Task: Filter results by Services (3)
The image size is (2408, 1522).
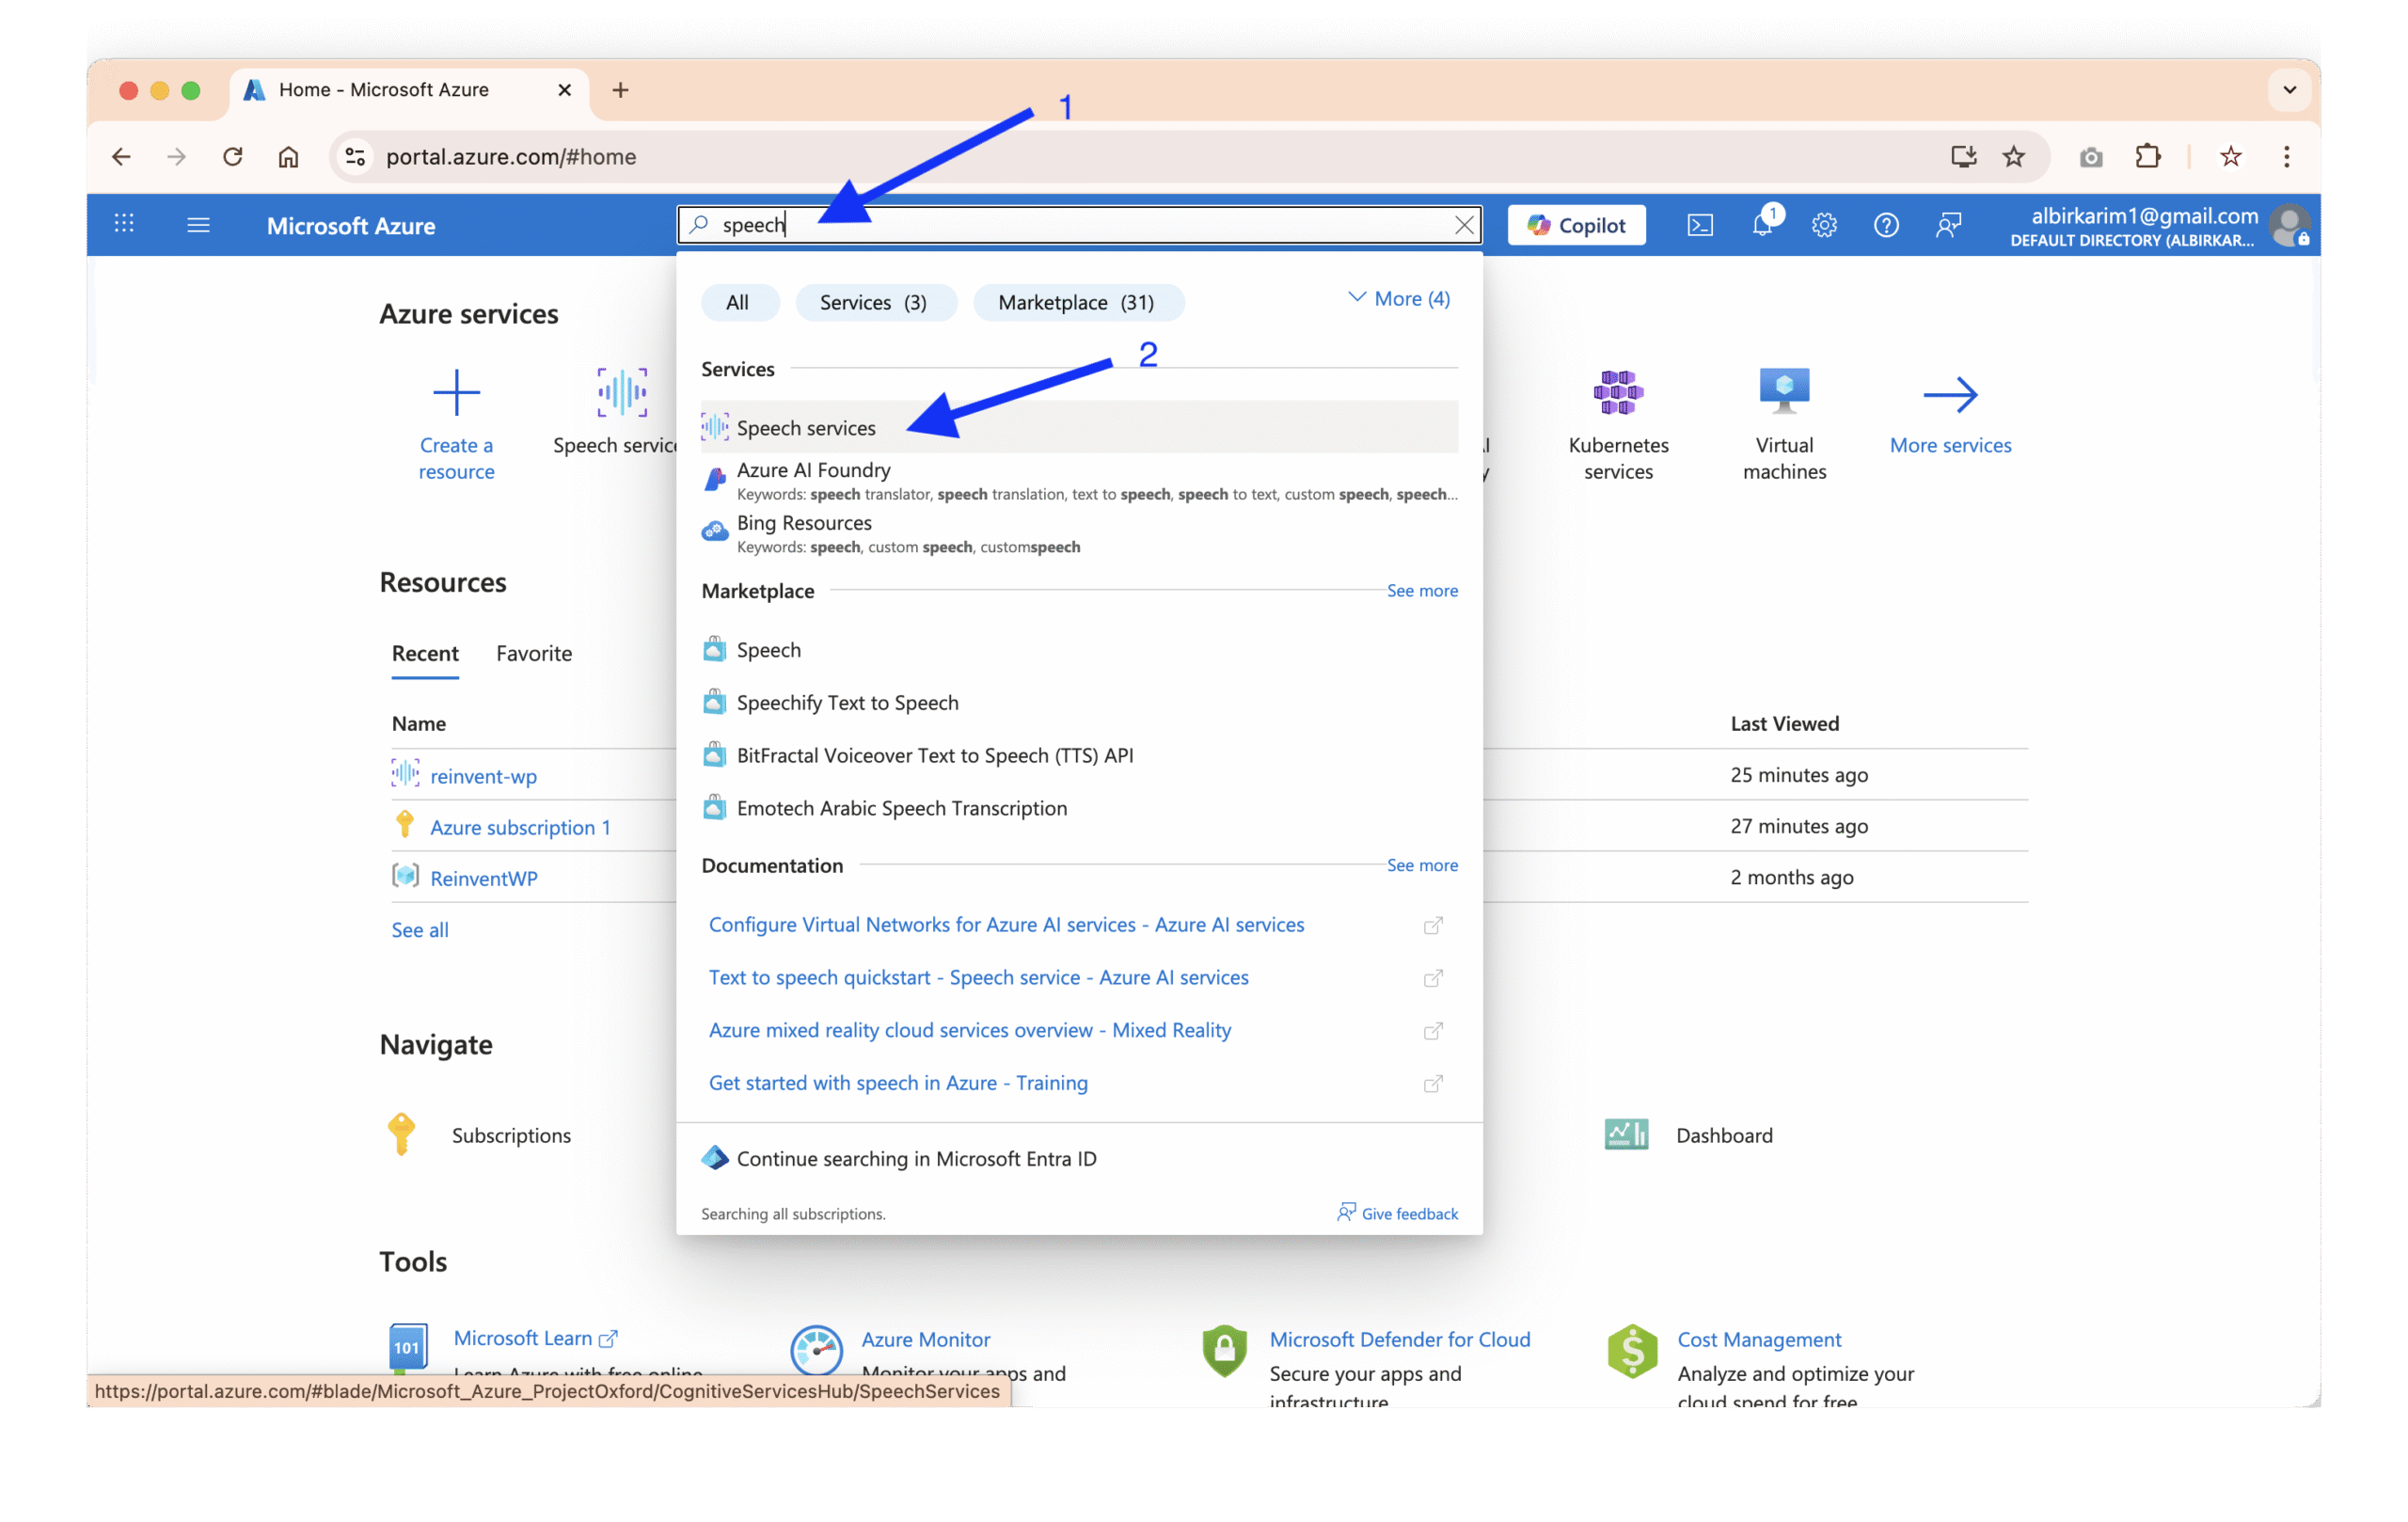Action: click(873, 303)
